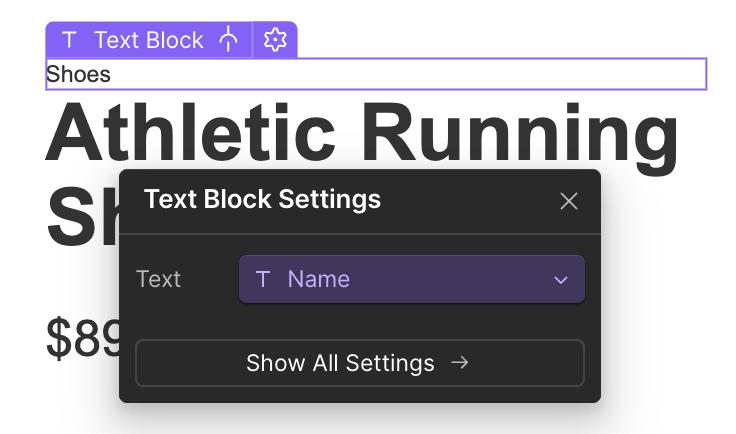Click the T icon on Text Block label
Image resolution: width=736 pixels, height=434 pixels.
tap(68, 40)
